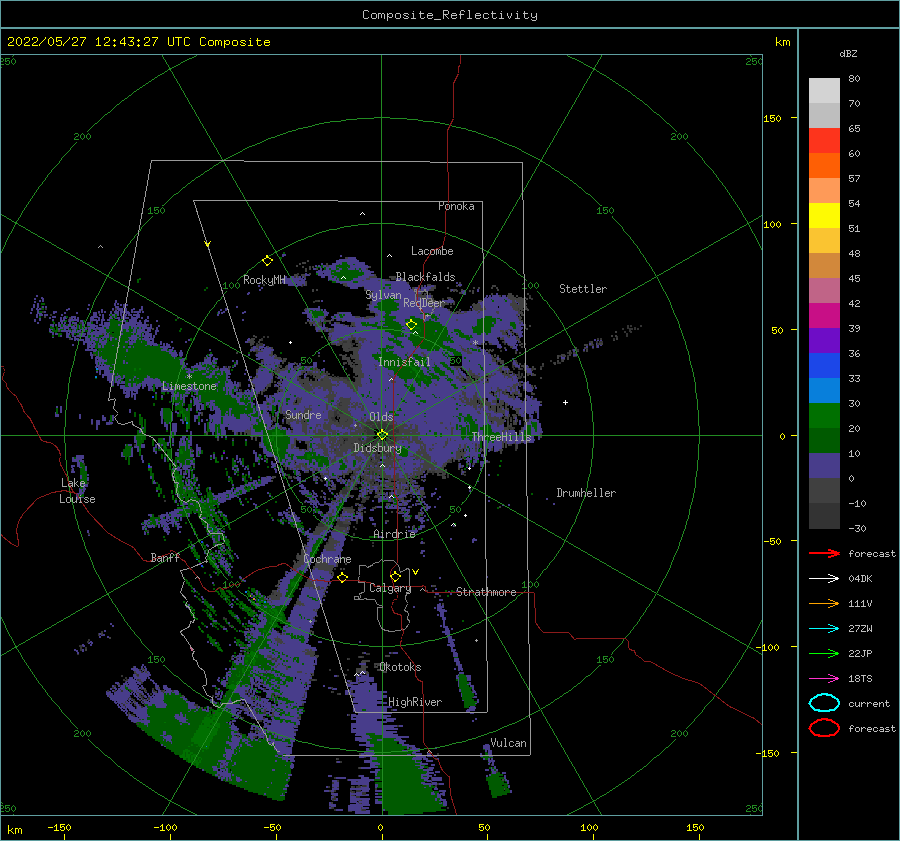Click the Calgary city label
This screenshot has height=841, width=900.
click(x=390, y=588)
